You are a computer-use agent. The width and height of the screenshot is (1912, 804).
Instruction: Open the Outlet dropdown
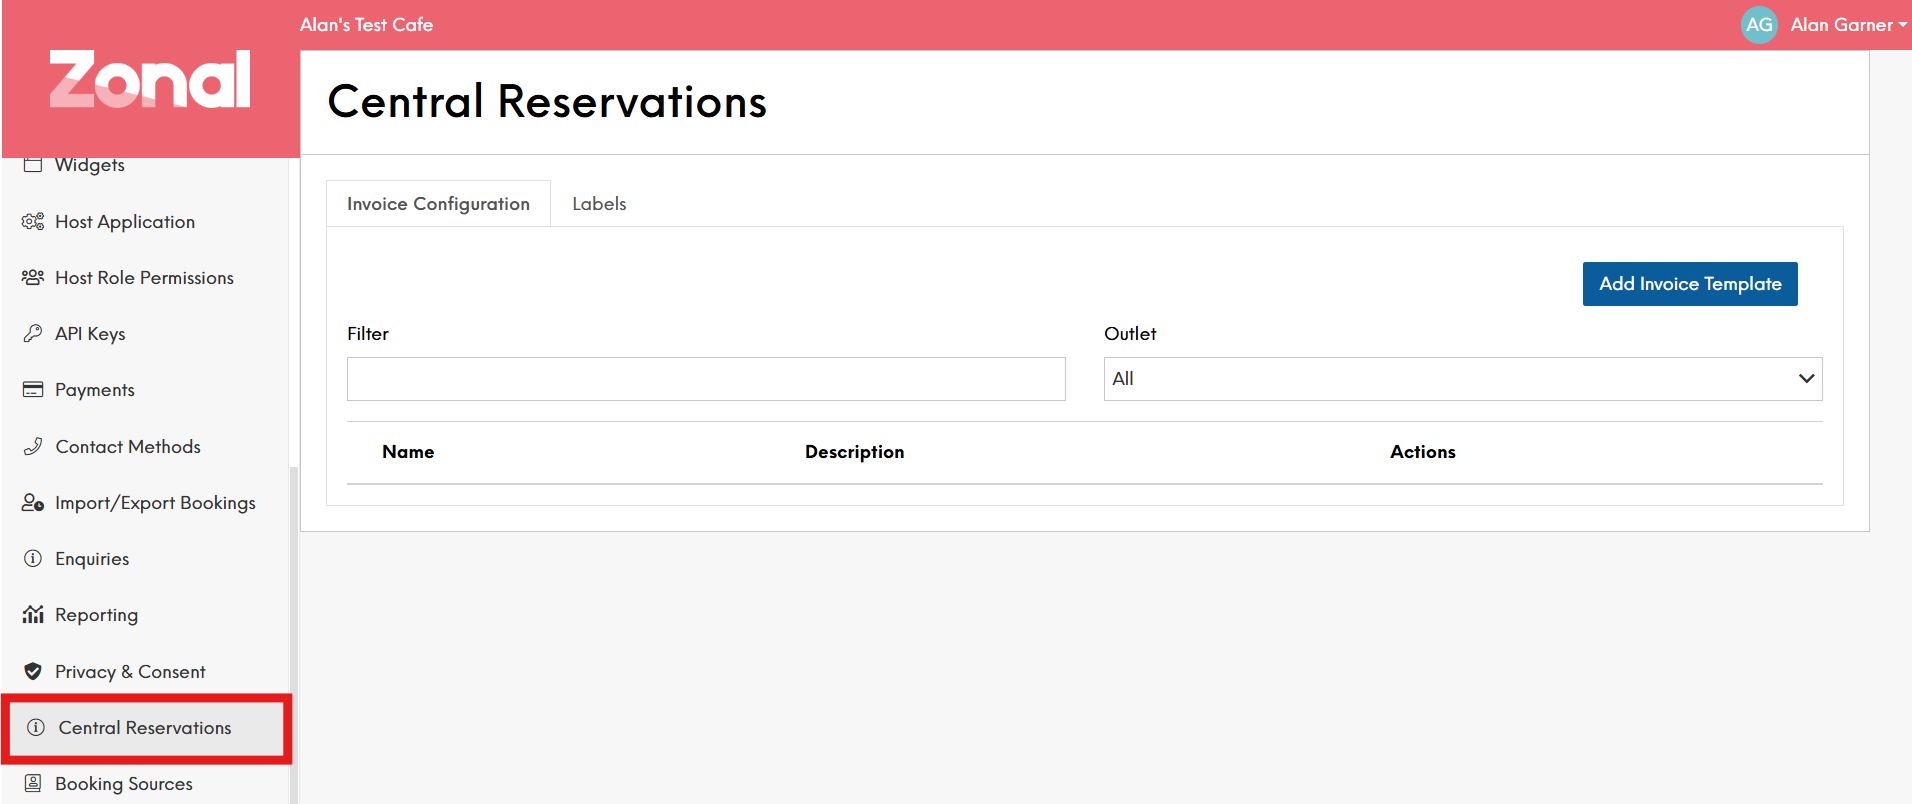pyautogui.click(x=1462, y=379)
